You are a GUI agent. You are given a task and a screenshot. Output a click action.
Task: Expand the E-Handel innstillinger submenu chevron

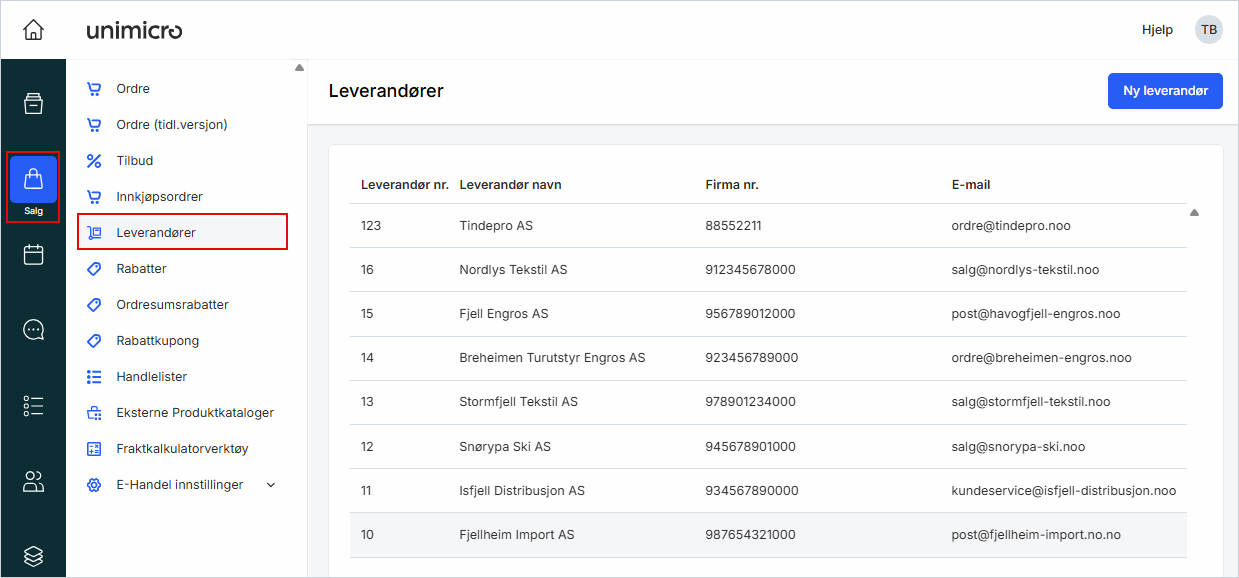[x=270, y=484]
